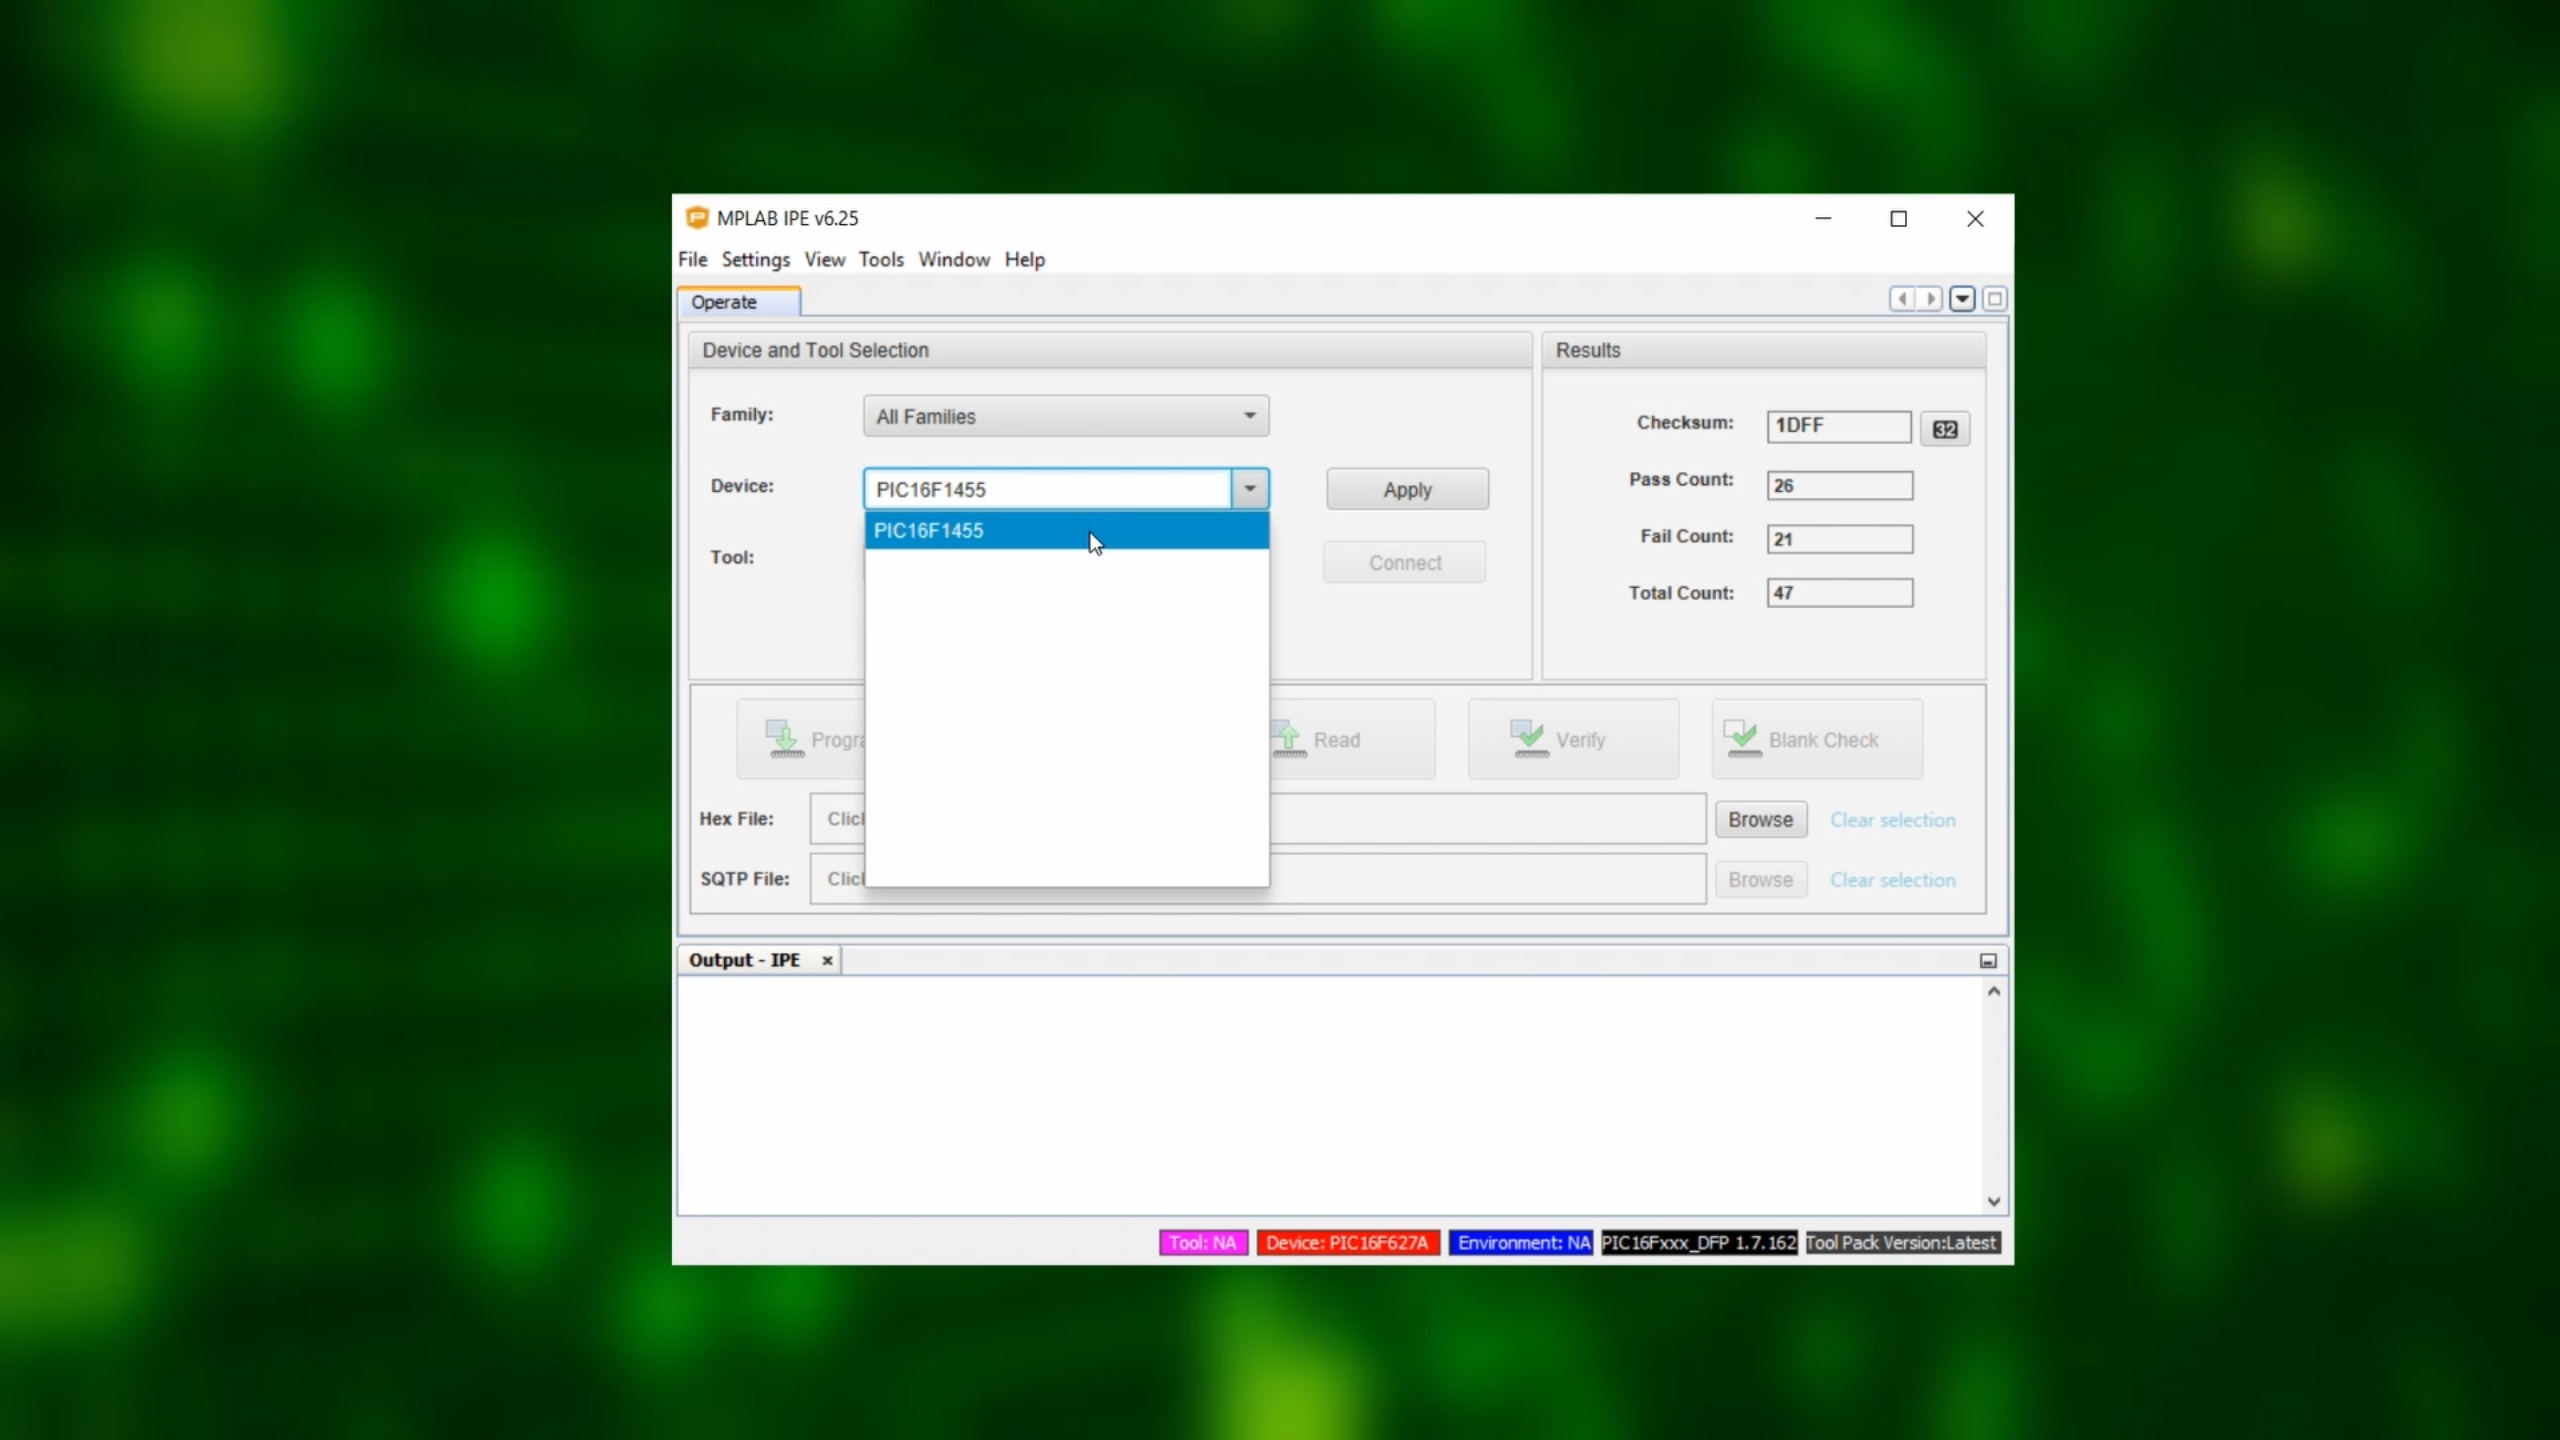The height and width of the screenshot is (1440, 2560).
Task: Click the Blank Check button icon
Action: click(x=1743, y=739)
